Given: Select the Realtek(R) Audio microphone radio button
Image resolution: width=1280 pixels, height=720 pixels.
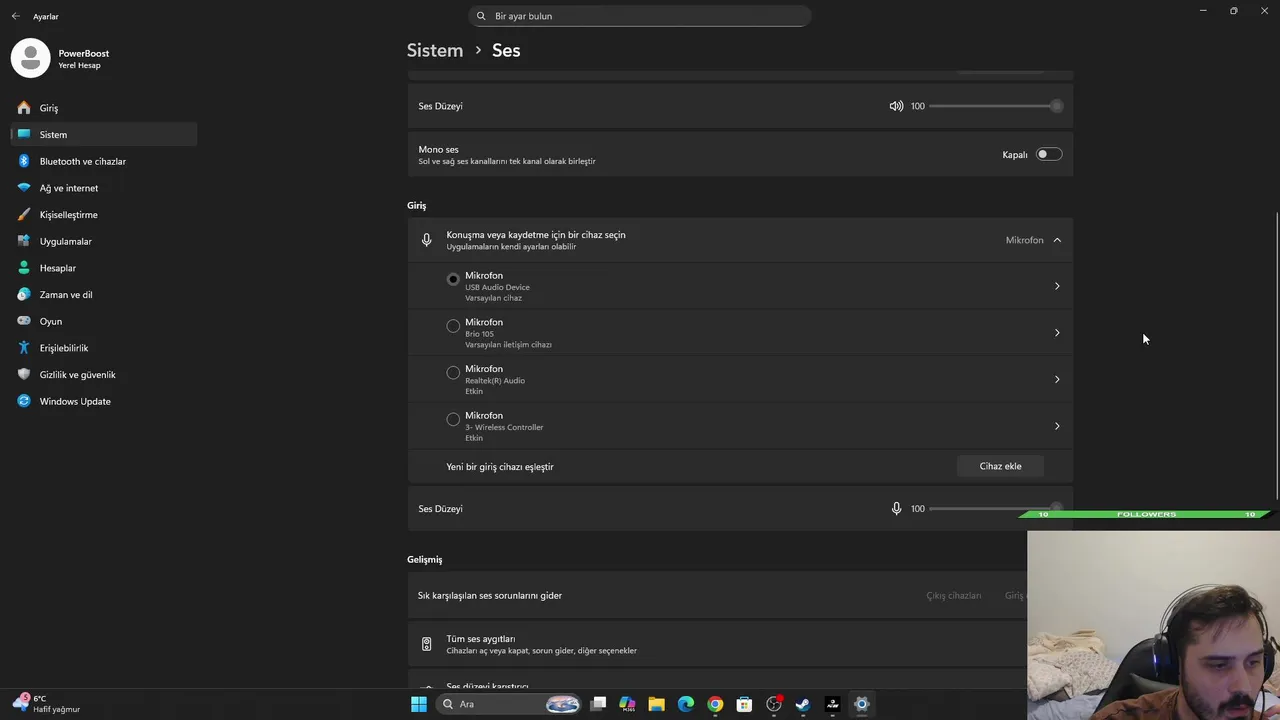Looking at the screenshot, I should (x=453, y=372).
